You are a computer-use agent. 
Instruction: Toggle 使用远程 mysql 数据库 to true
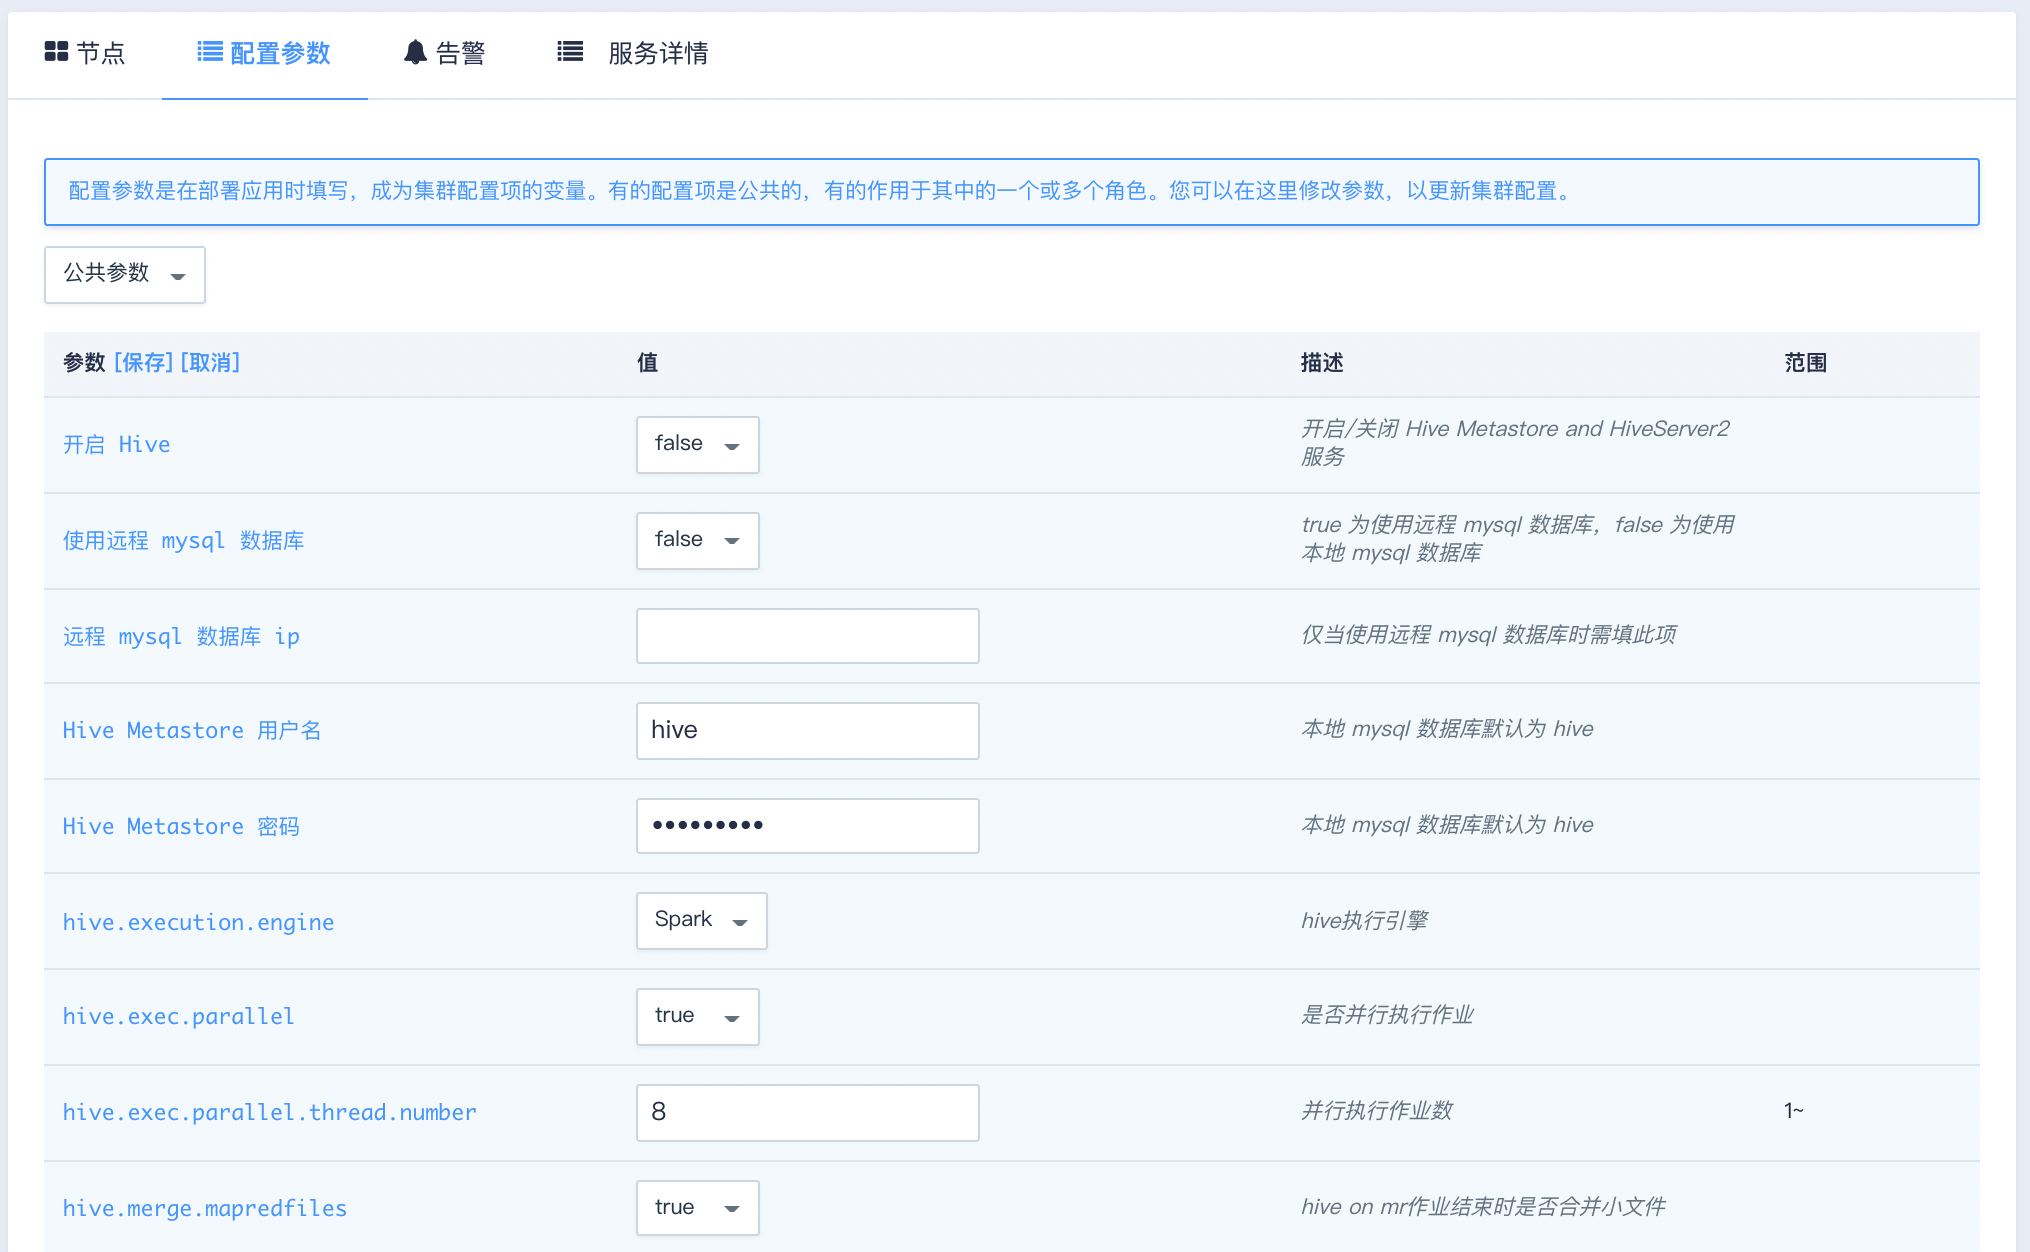point(699,538)
